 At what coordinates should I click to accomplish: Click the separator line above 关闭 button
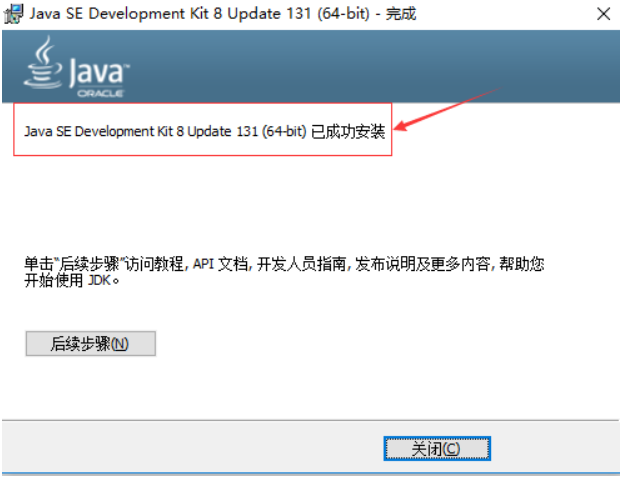311,420
